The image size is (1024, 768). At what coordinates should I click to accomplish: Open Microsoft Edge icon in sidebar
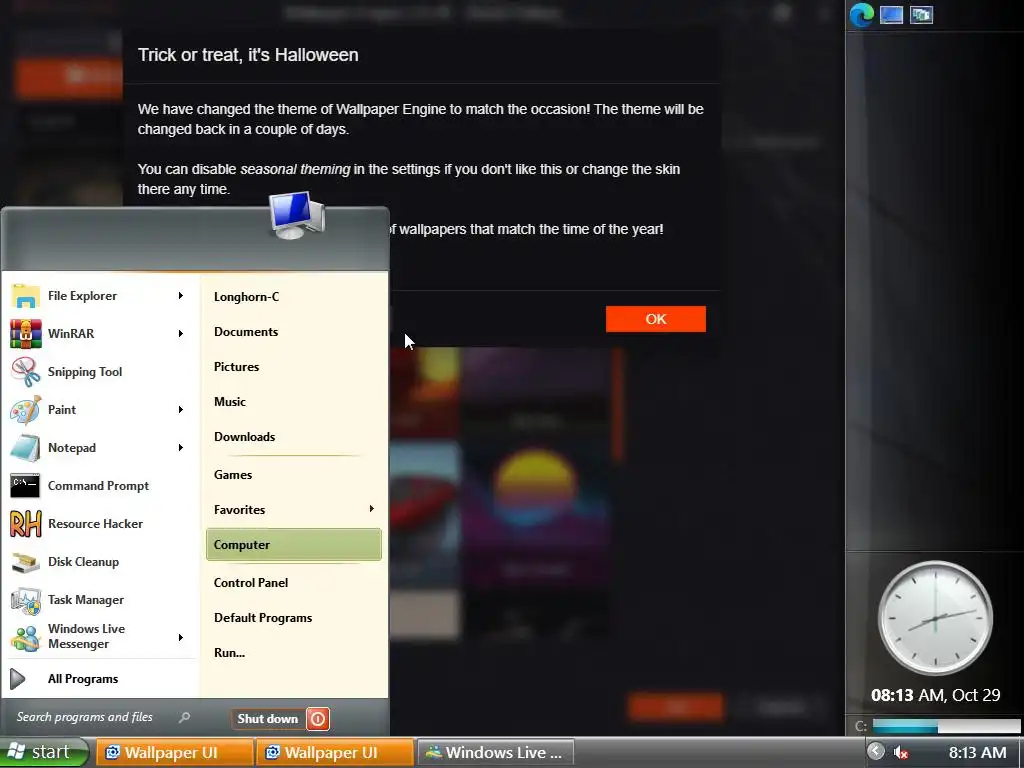(x=861, y=14)
